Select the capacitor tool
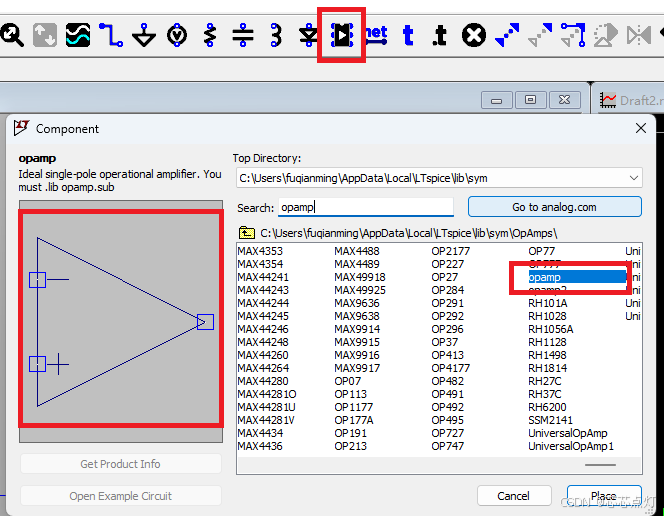This screenshot has width=664, height=516. (x=243, y=35)
